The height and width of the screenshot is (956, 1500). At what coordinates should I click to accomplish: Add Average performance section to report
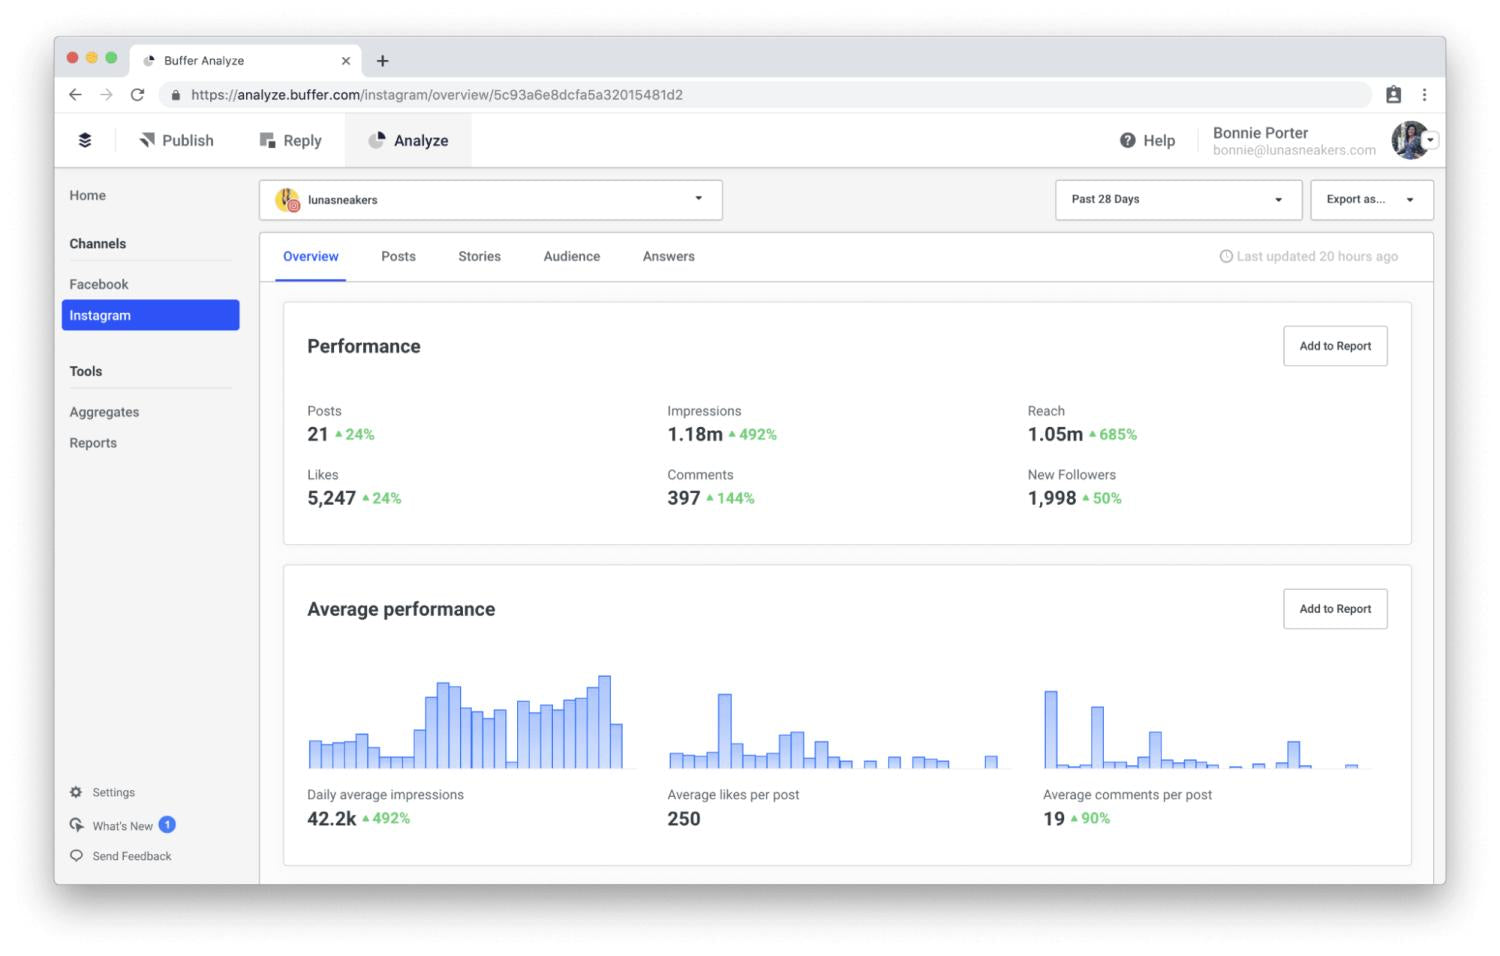(1334, 609)
